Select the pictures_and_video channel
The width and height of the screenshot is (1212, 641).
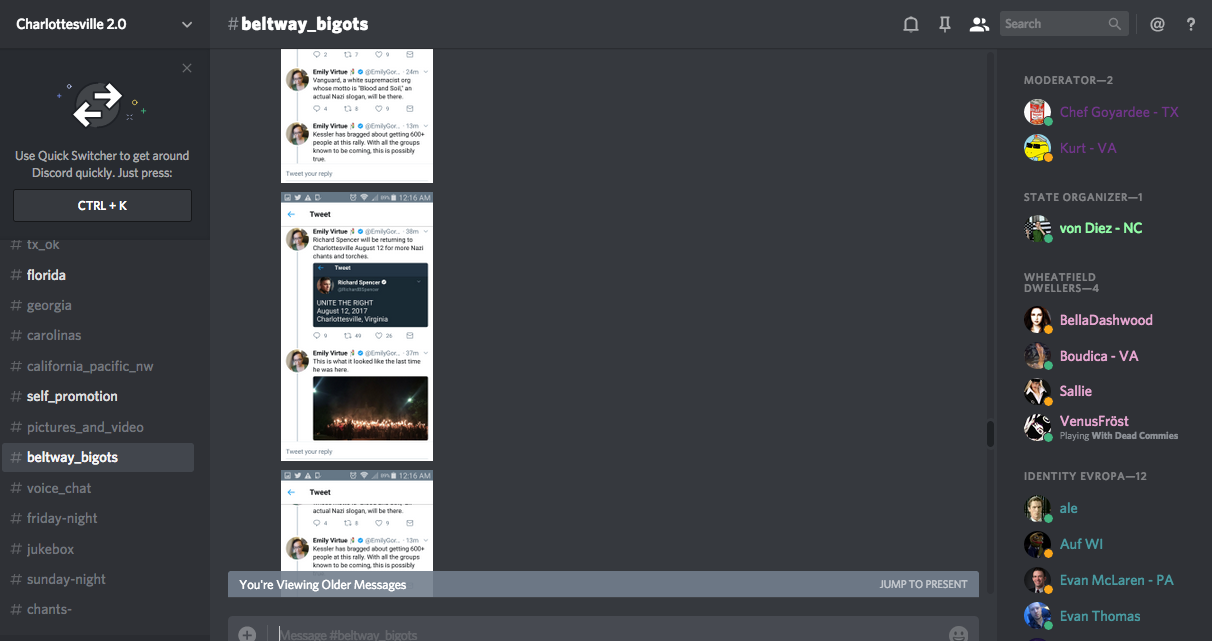point(85,427)
